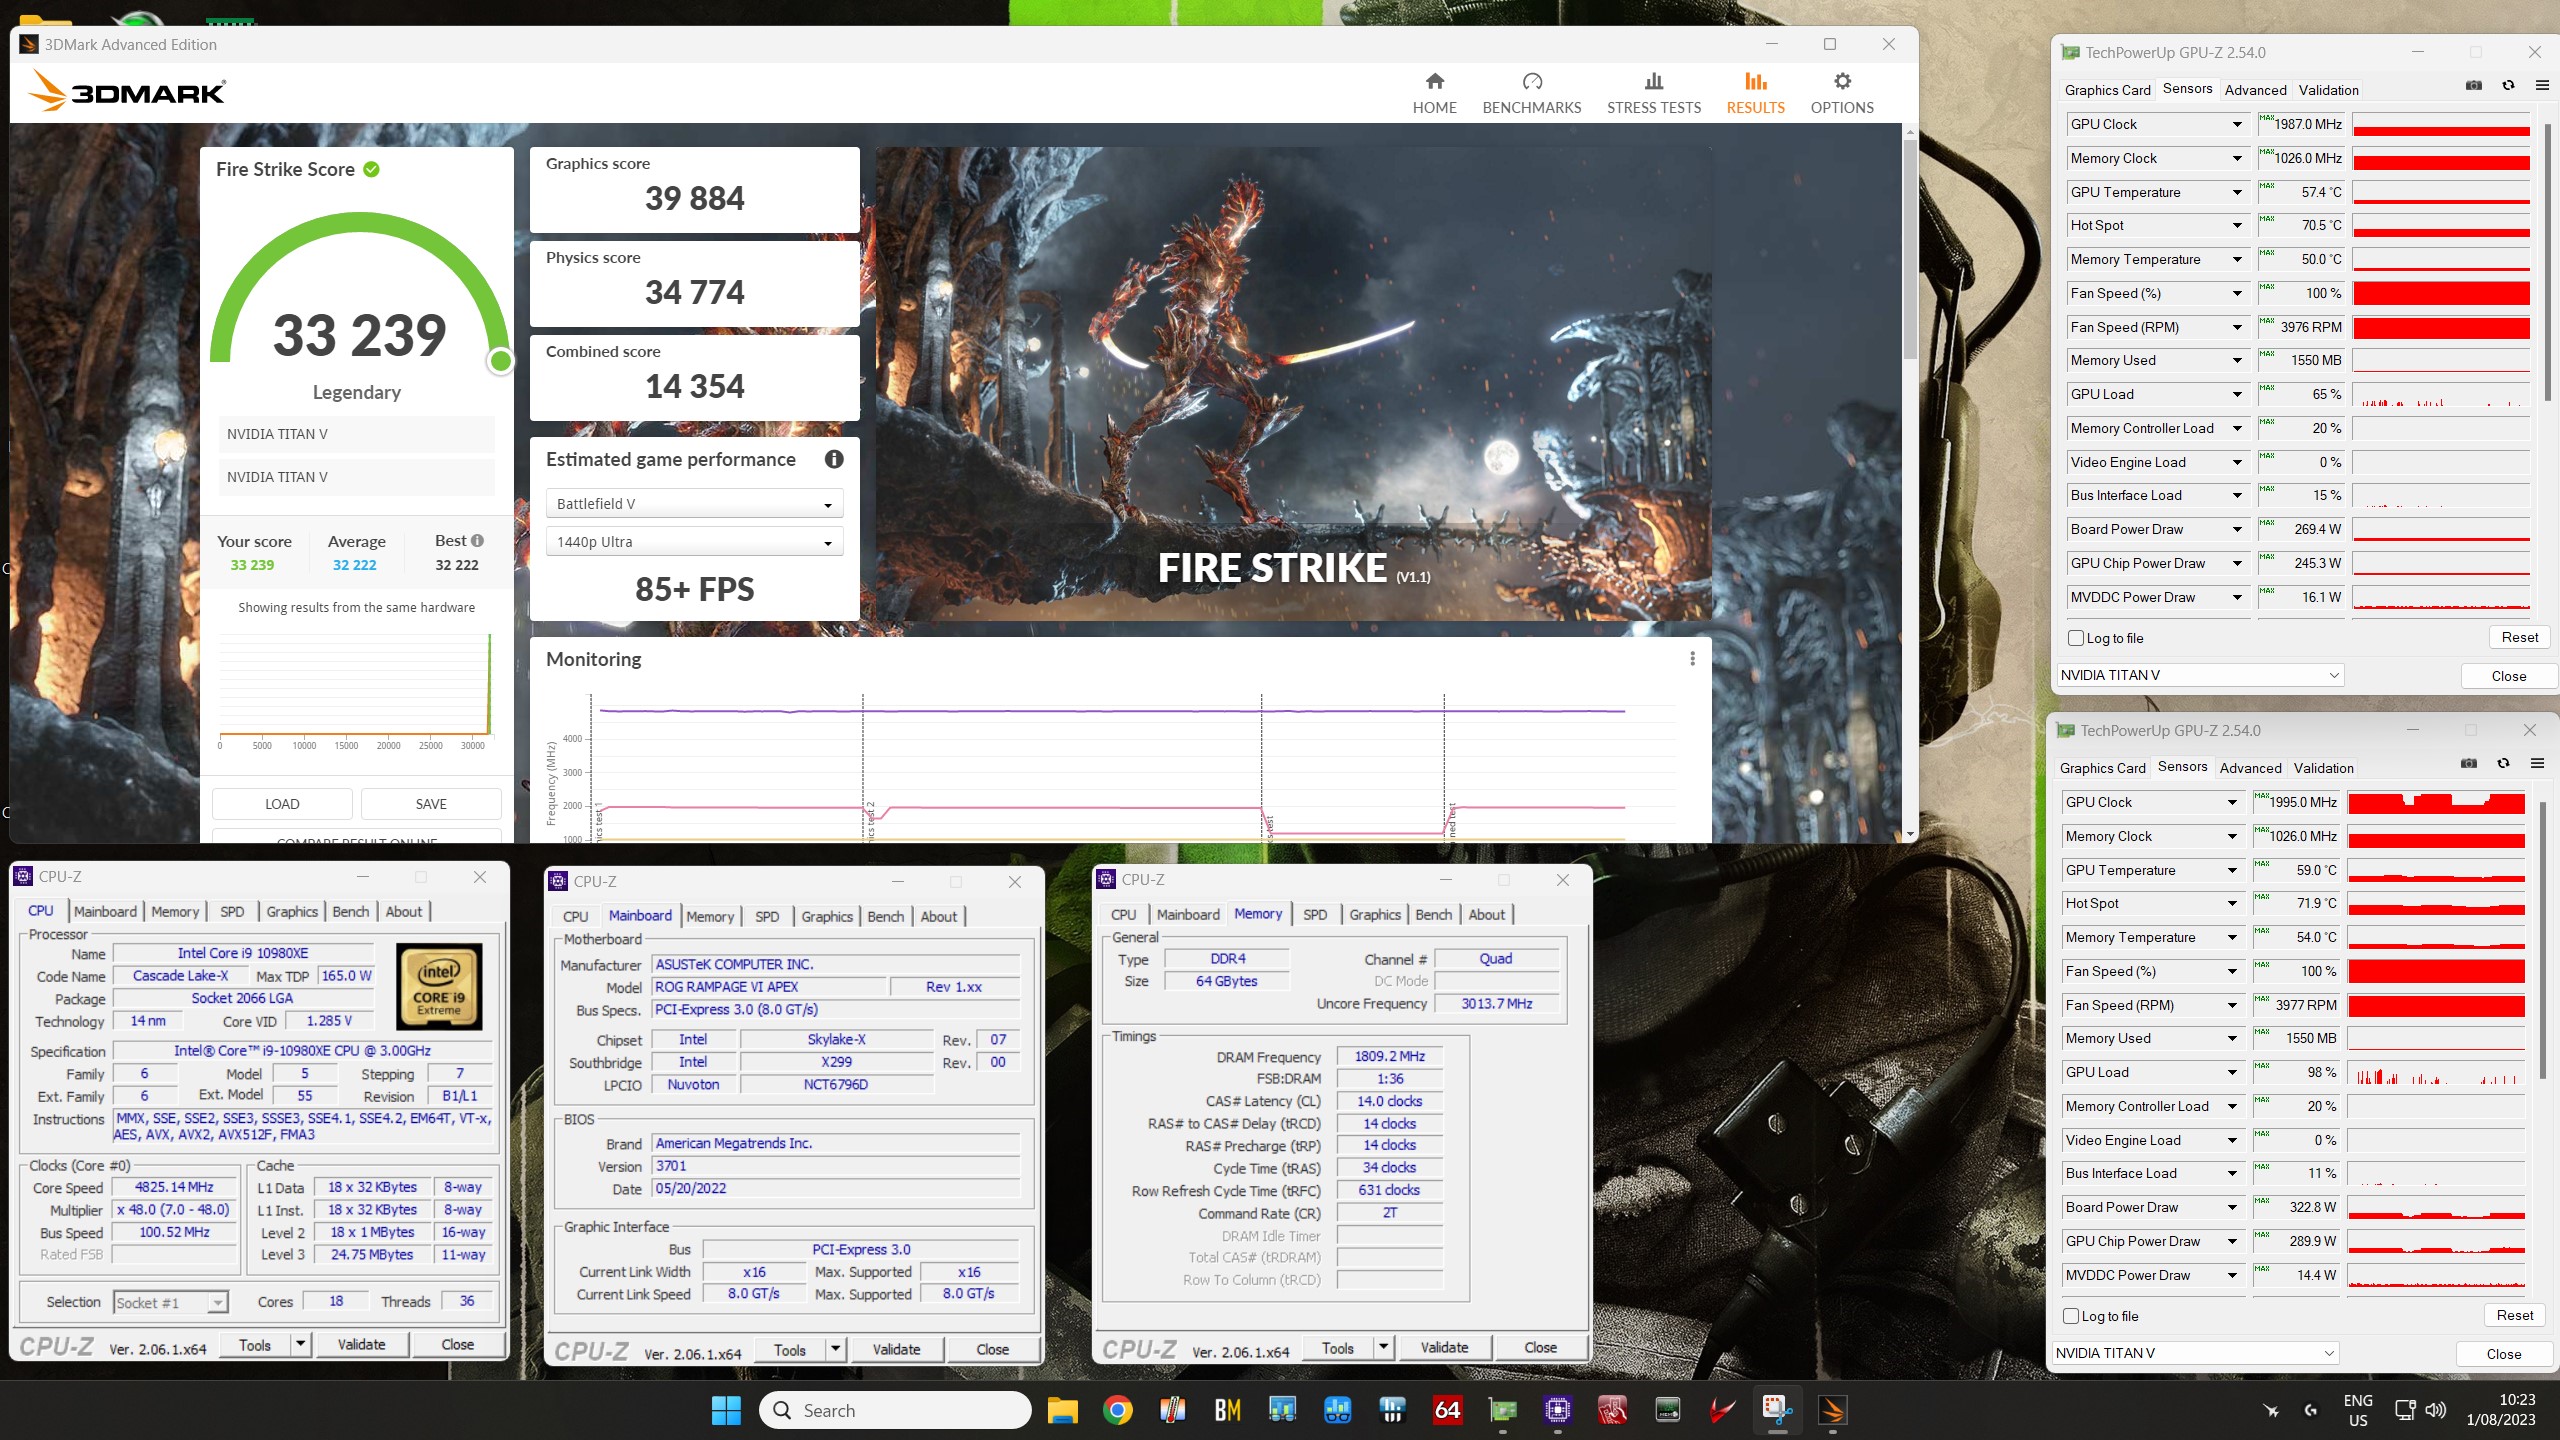Screen dimensions: 2560x1440
Task: Take screenshot in the upper GPU-Z window
Action: [2474, 86]
